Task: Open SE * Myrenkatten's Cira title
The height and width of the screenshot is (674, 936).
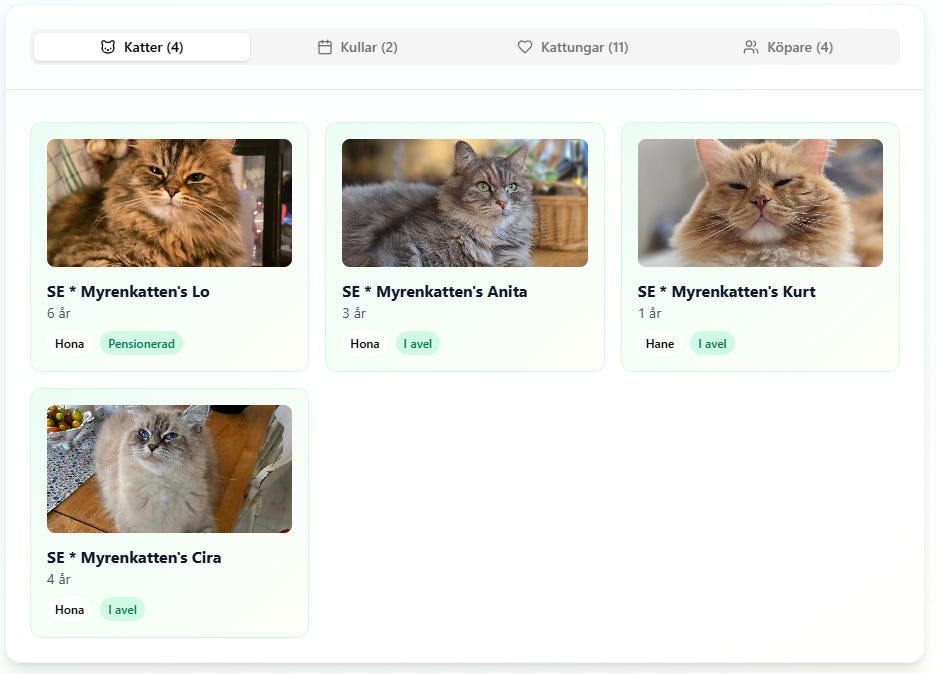Action: pos(134,558)
